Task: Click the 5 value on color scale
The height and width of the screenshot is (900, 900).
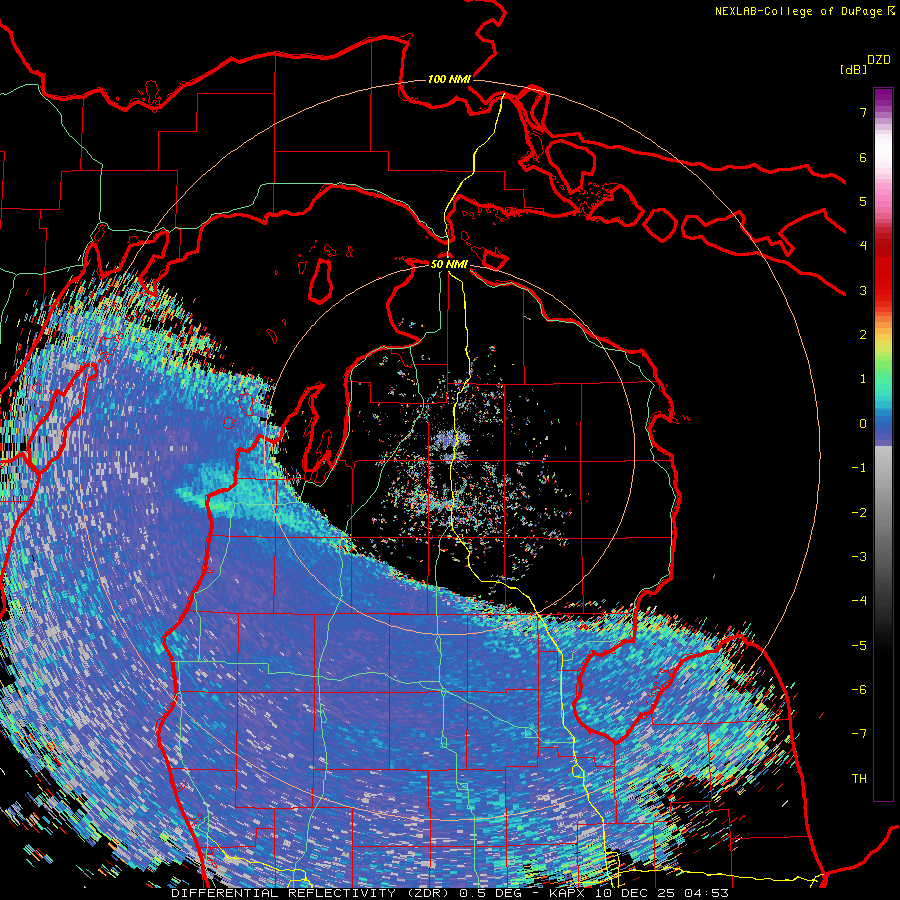Action: 863,201
